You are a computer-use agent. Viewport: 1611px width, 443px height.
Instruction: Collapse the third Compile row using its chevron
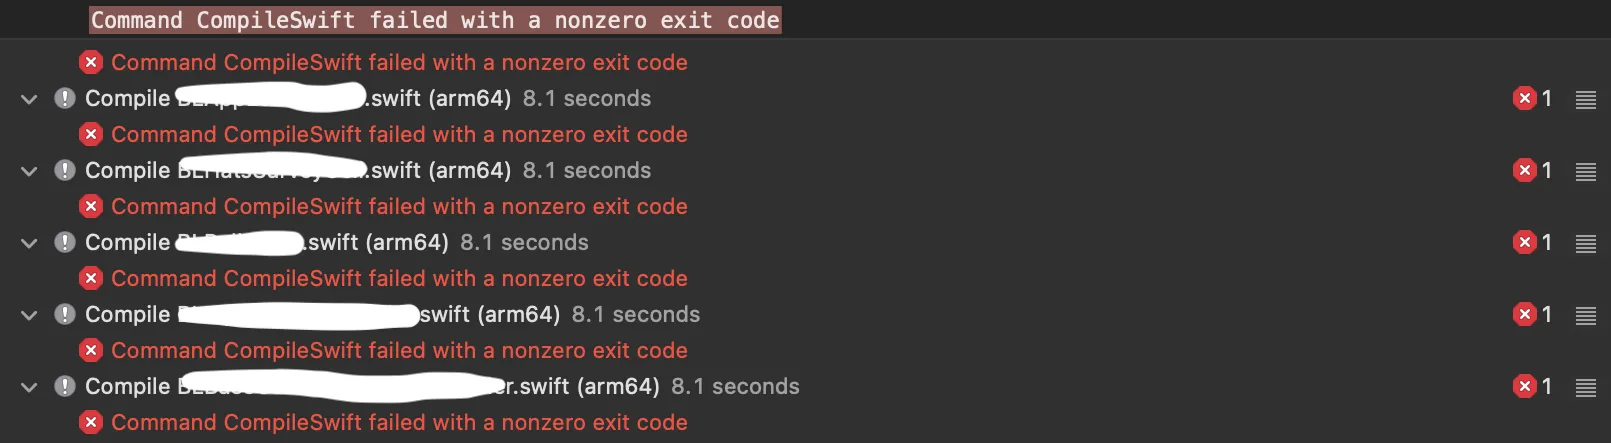click(29, 243)
